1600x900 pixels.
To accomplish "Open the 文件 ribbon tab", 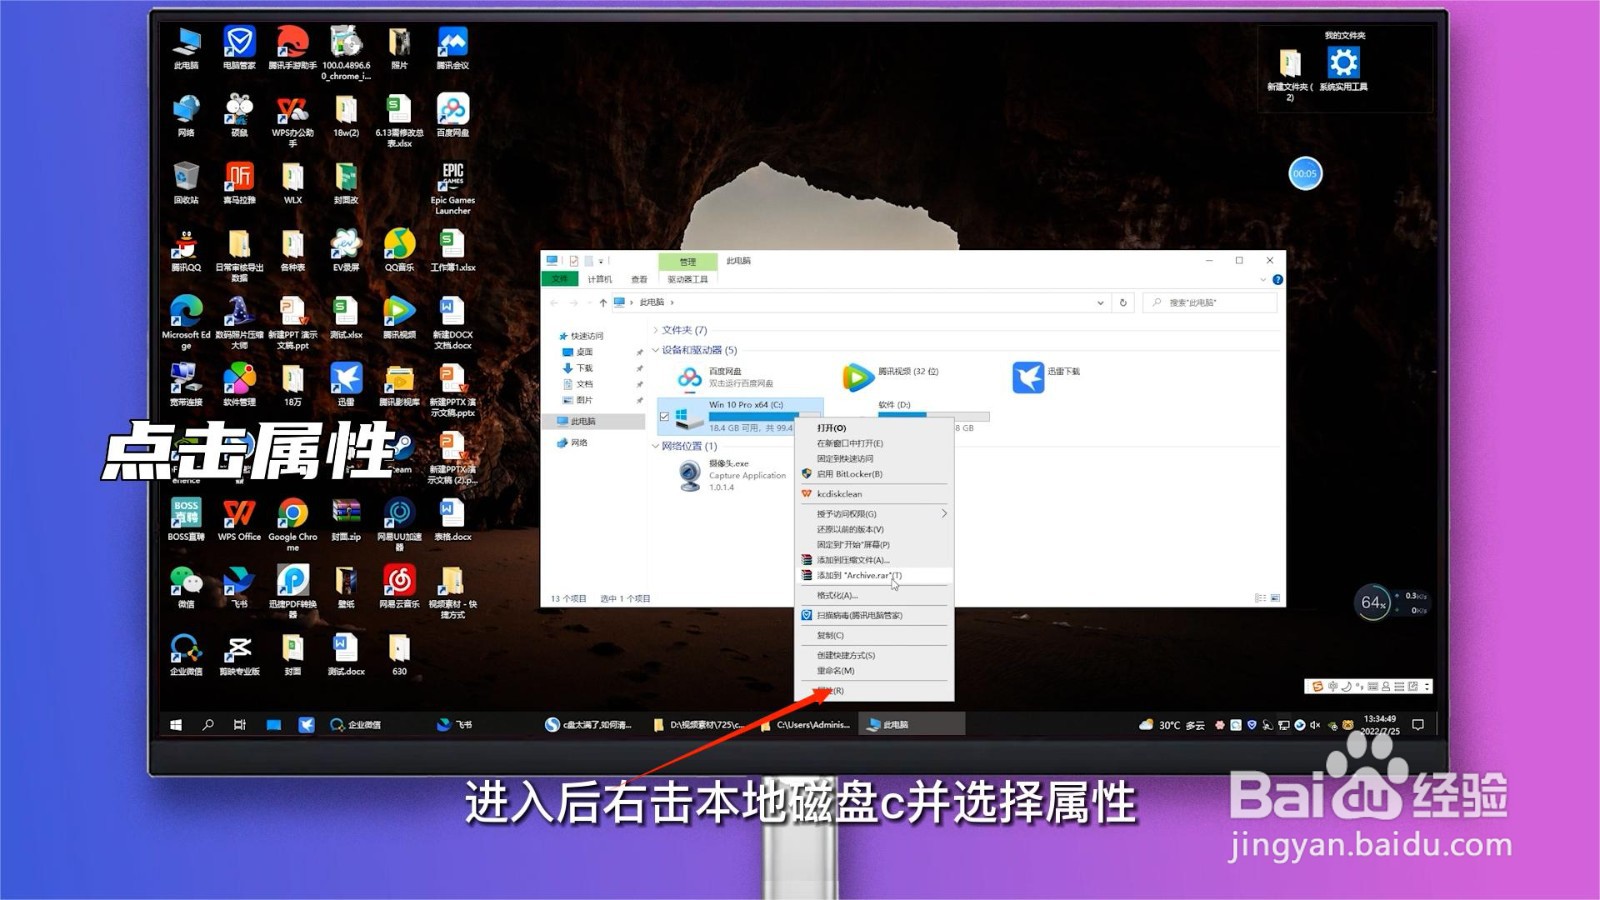I will [x=560, y=279].
